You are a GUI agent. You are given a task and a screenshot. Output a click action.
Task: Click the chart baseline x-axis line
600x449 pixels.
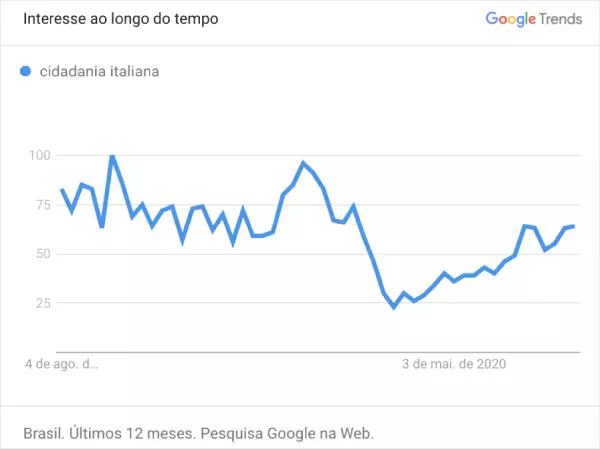tap(318, 352)
